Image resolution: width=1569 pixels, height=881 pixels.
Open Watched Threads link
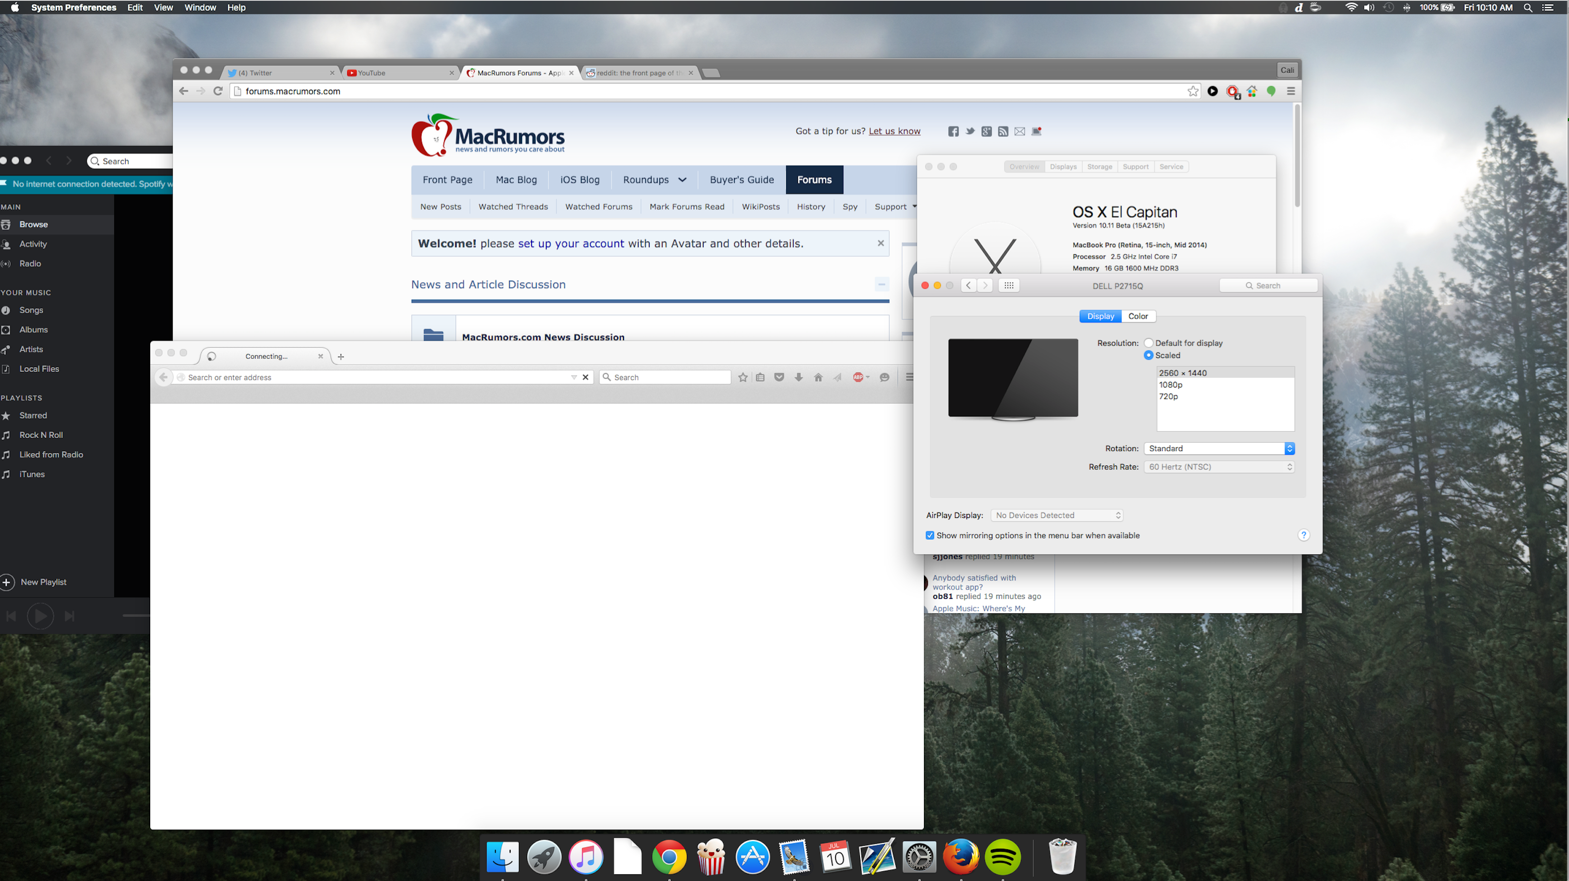(x=513, y=207)
